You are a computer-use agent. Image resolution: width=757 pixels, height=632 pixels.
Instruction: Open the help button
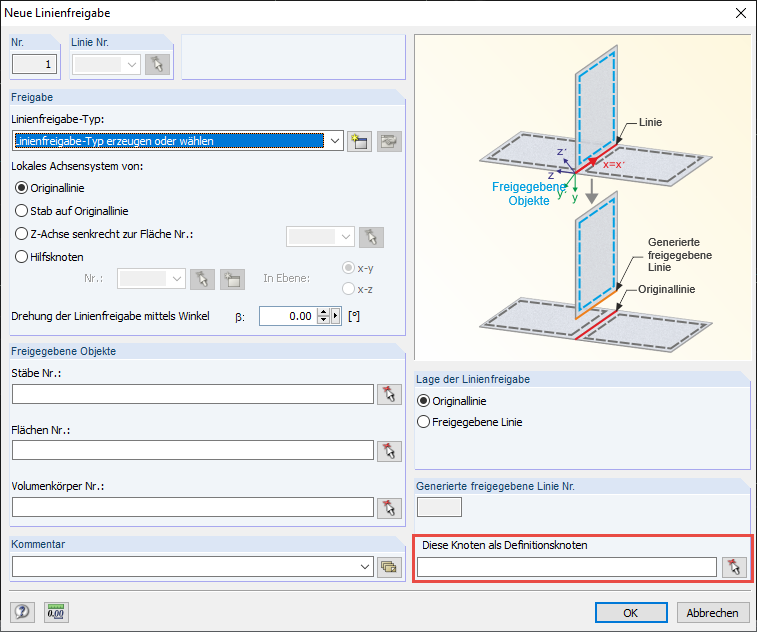pyautogui.click(x=22, y=612)
